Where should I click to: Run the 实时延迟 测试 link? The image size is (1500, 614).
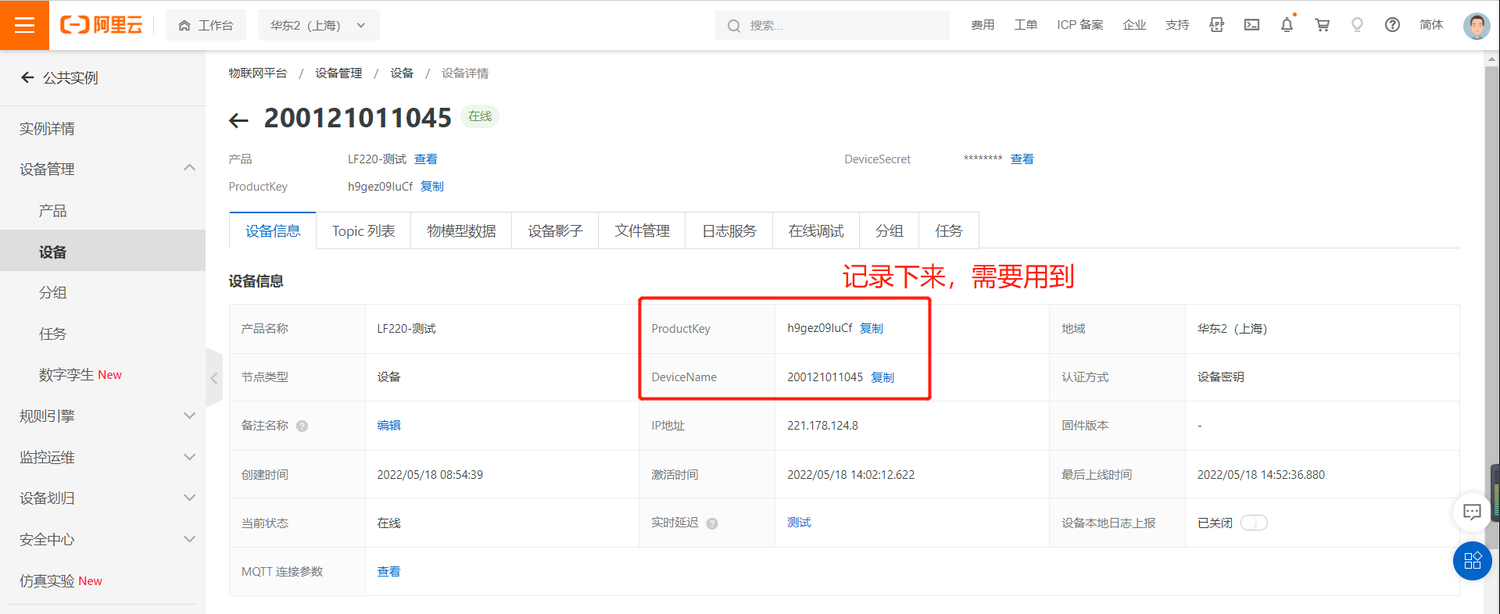click(x=799, y=522)
